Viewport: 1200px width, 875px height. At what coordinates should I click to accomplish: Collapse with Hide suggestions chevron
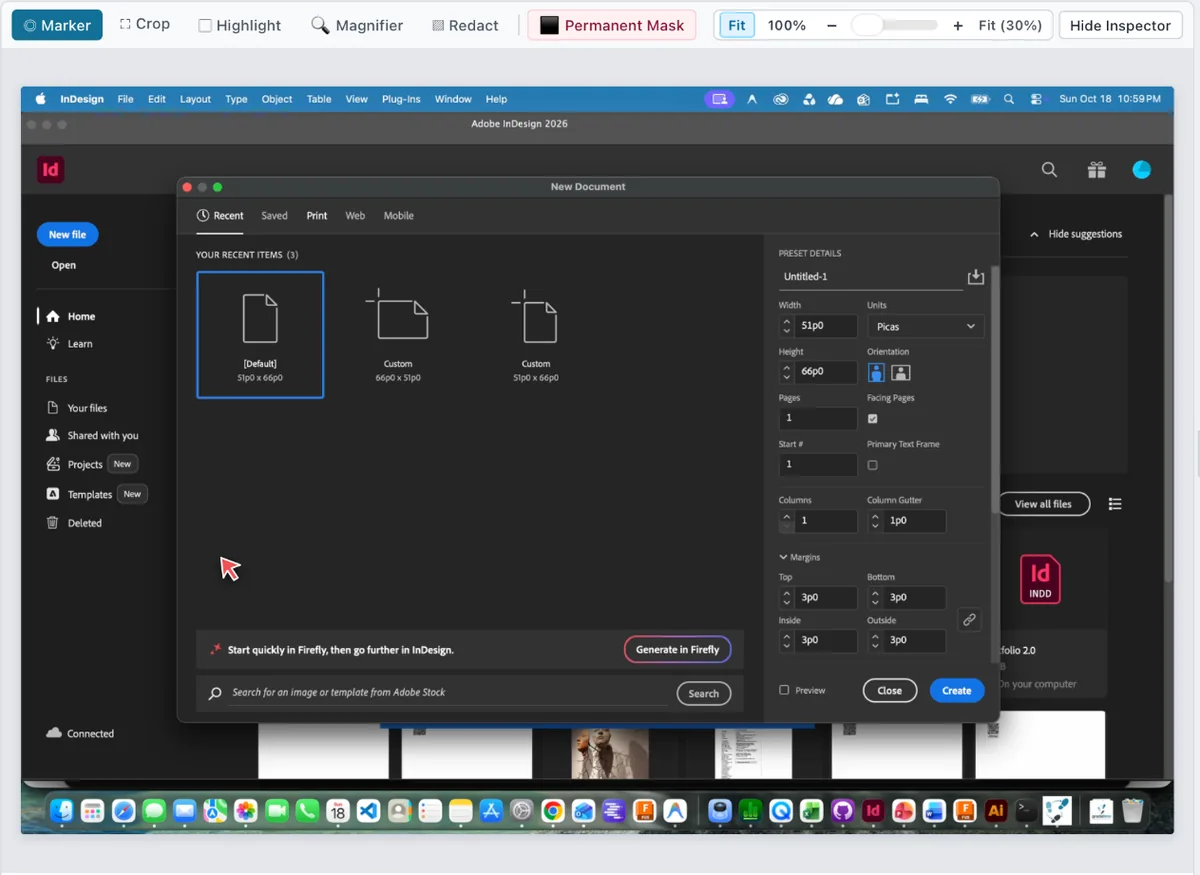[x=1035, y=234]
